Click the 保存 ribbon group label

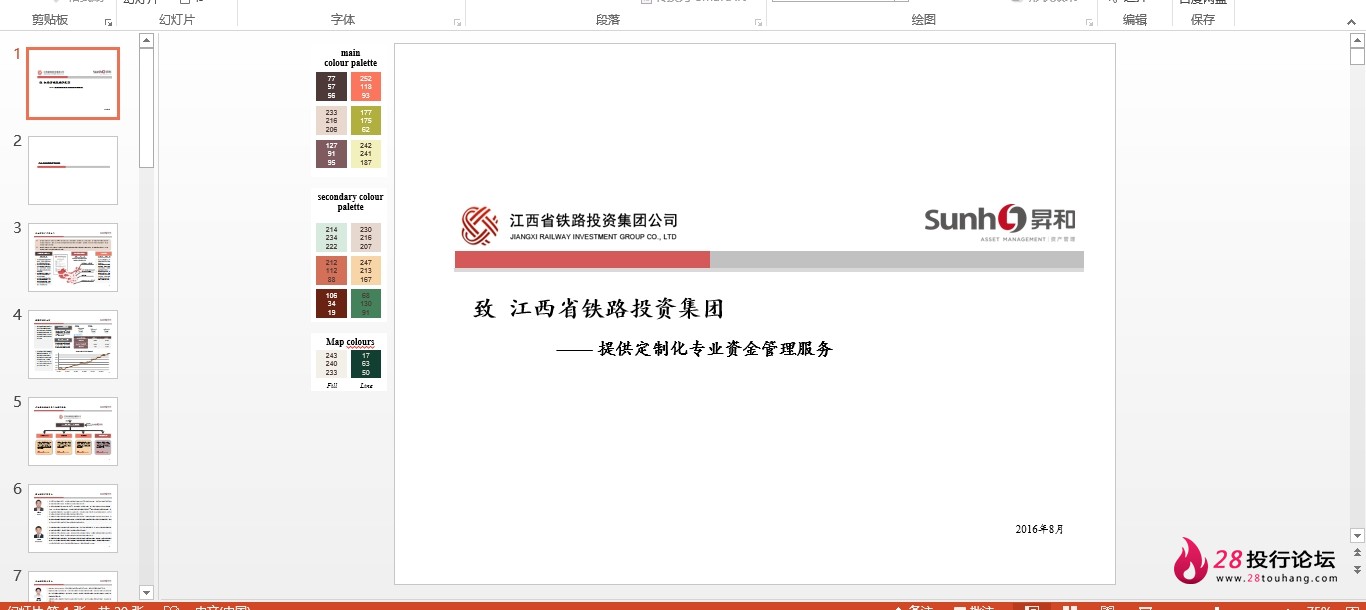pyautogui.click(x=1203, y=20)
